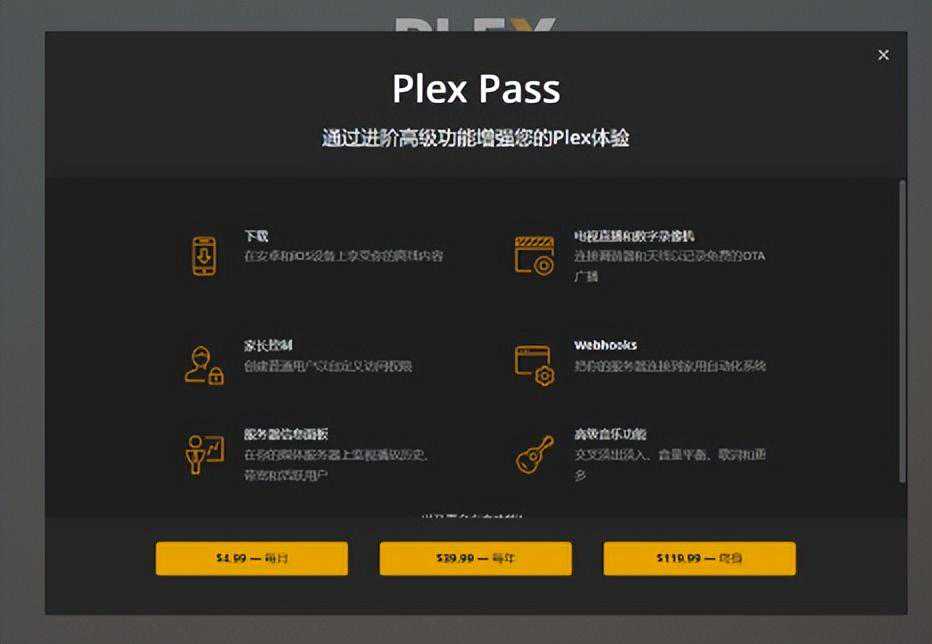Screen dimensions: 932x644
Task: Click the parental controls user-lock icon
Action: coord(204,366)
